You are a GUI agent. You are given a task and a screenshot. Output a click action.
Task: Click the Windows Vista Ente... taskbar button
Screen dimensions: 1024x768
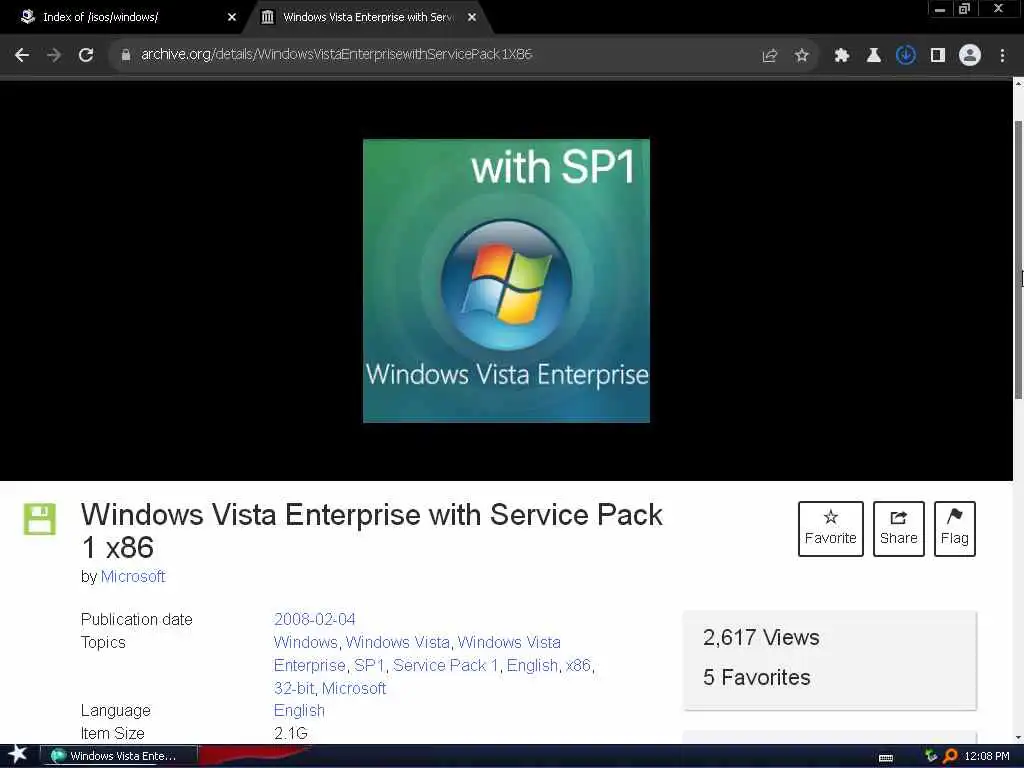point(119,756)
